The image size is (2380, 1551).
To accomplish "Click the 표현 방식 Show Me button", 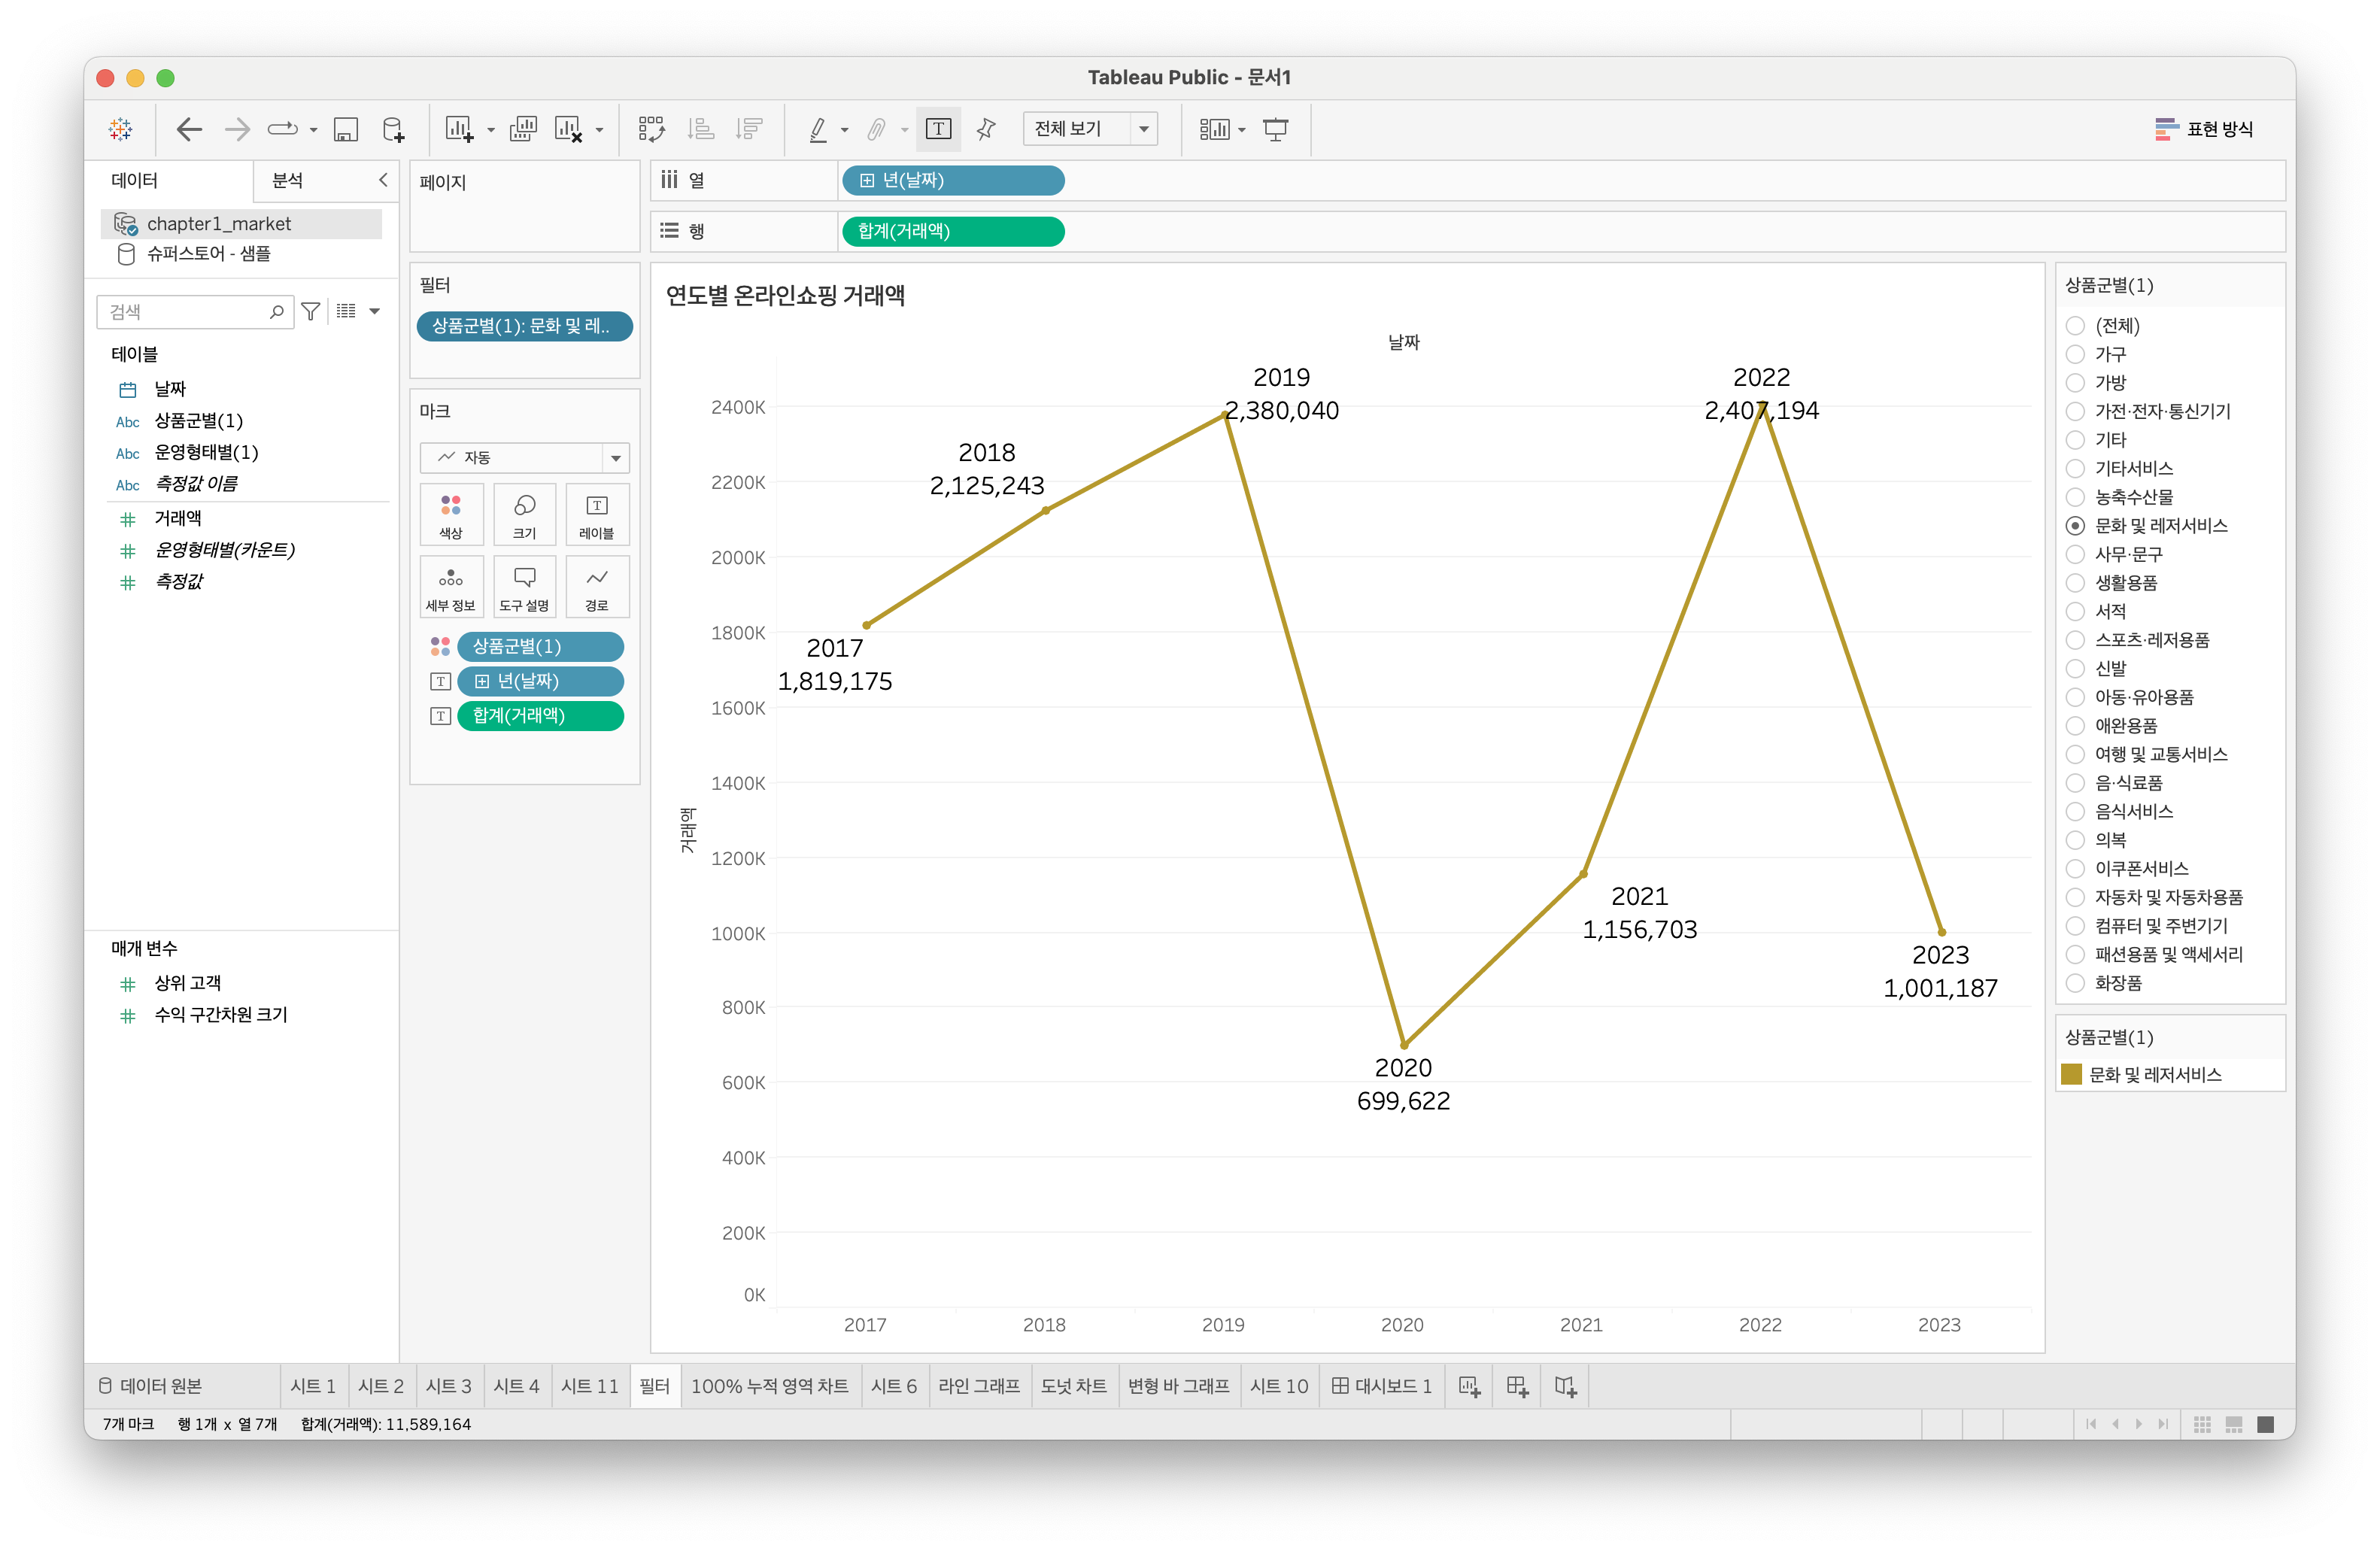I will pyautogui.click(x=2204, y=129).
